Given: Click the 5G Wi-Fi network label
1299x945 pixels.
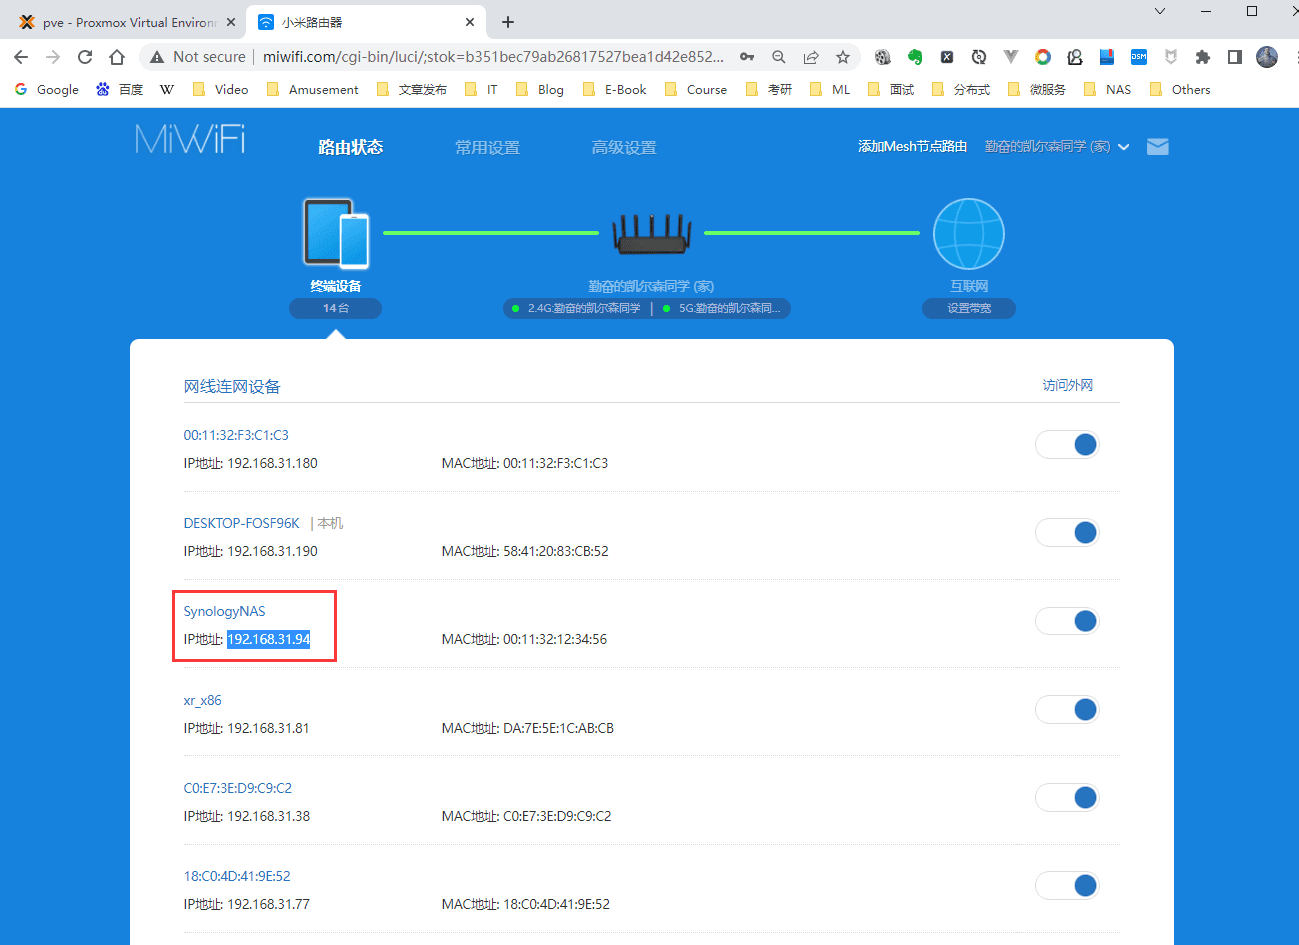Looking at the screenshot, I should pos(729,308).
